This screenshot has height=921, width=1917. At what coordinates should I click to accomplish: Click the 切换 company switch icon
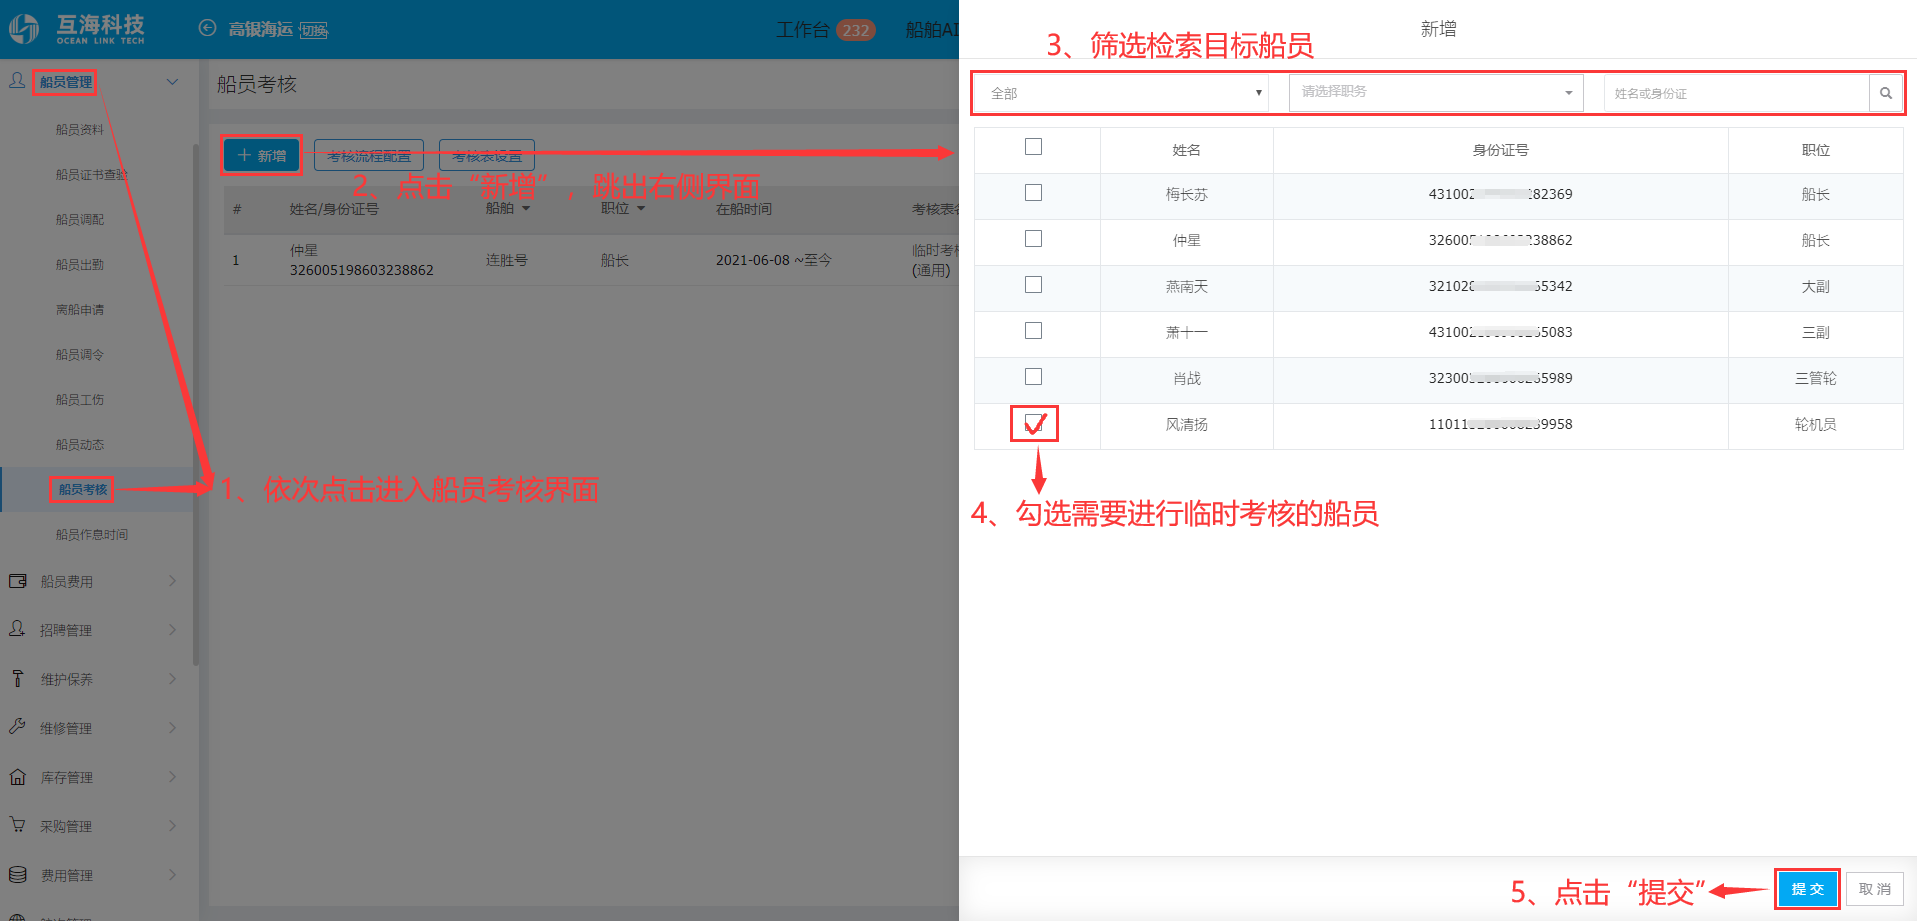(314, 31)
